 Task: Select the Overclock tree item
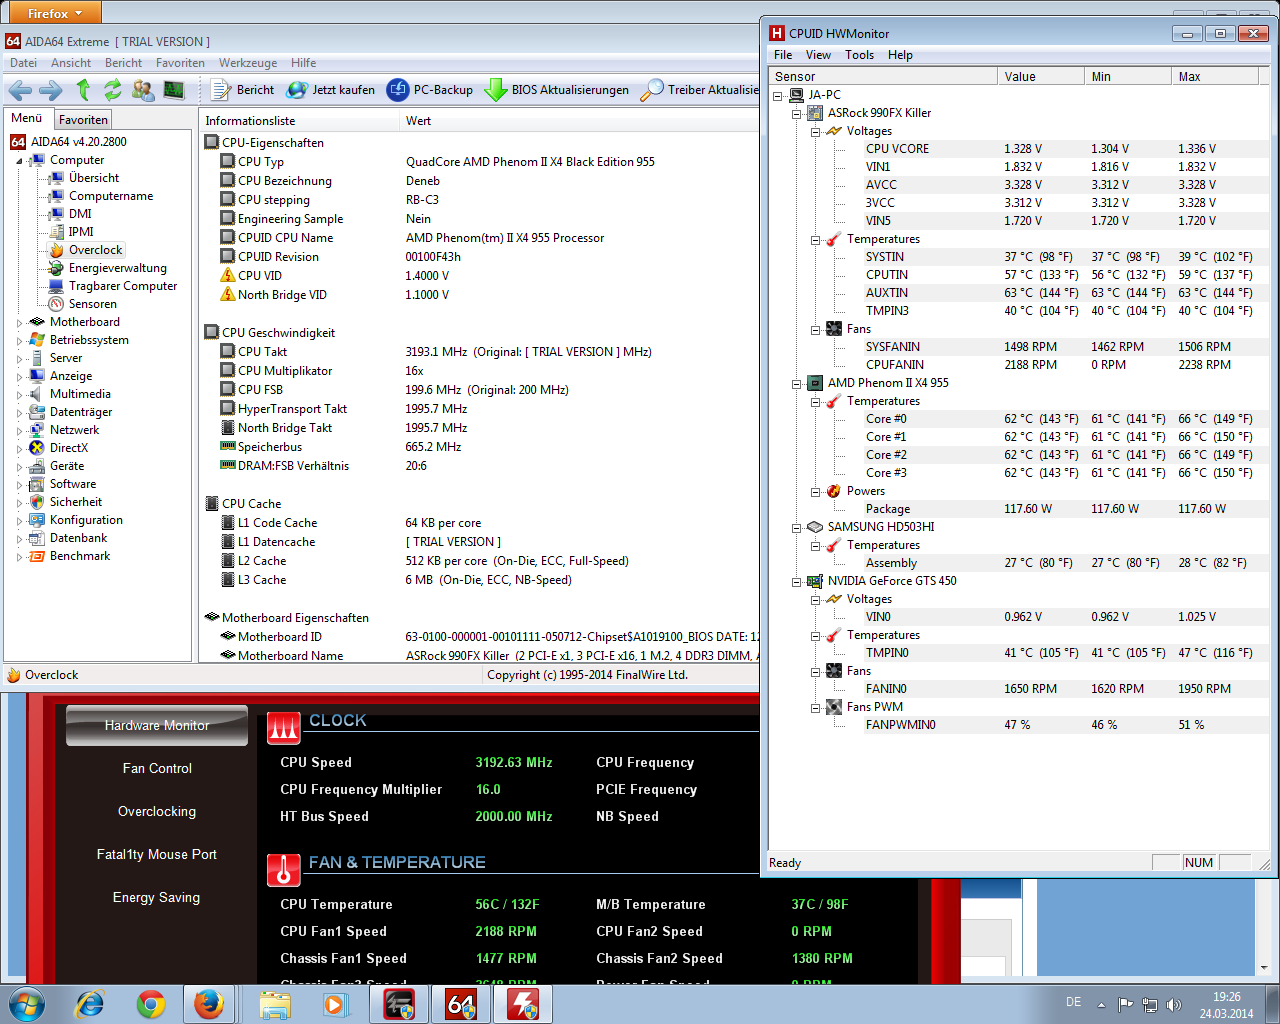tap(95, 250)
